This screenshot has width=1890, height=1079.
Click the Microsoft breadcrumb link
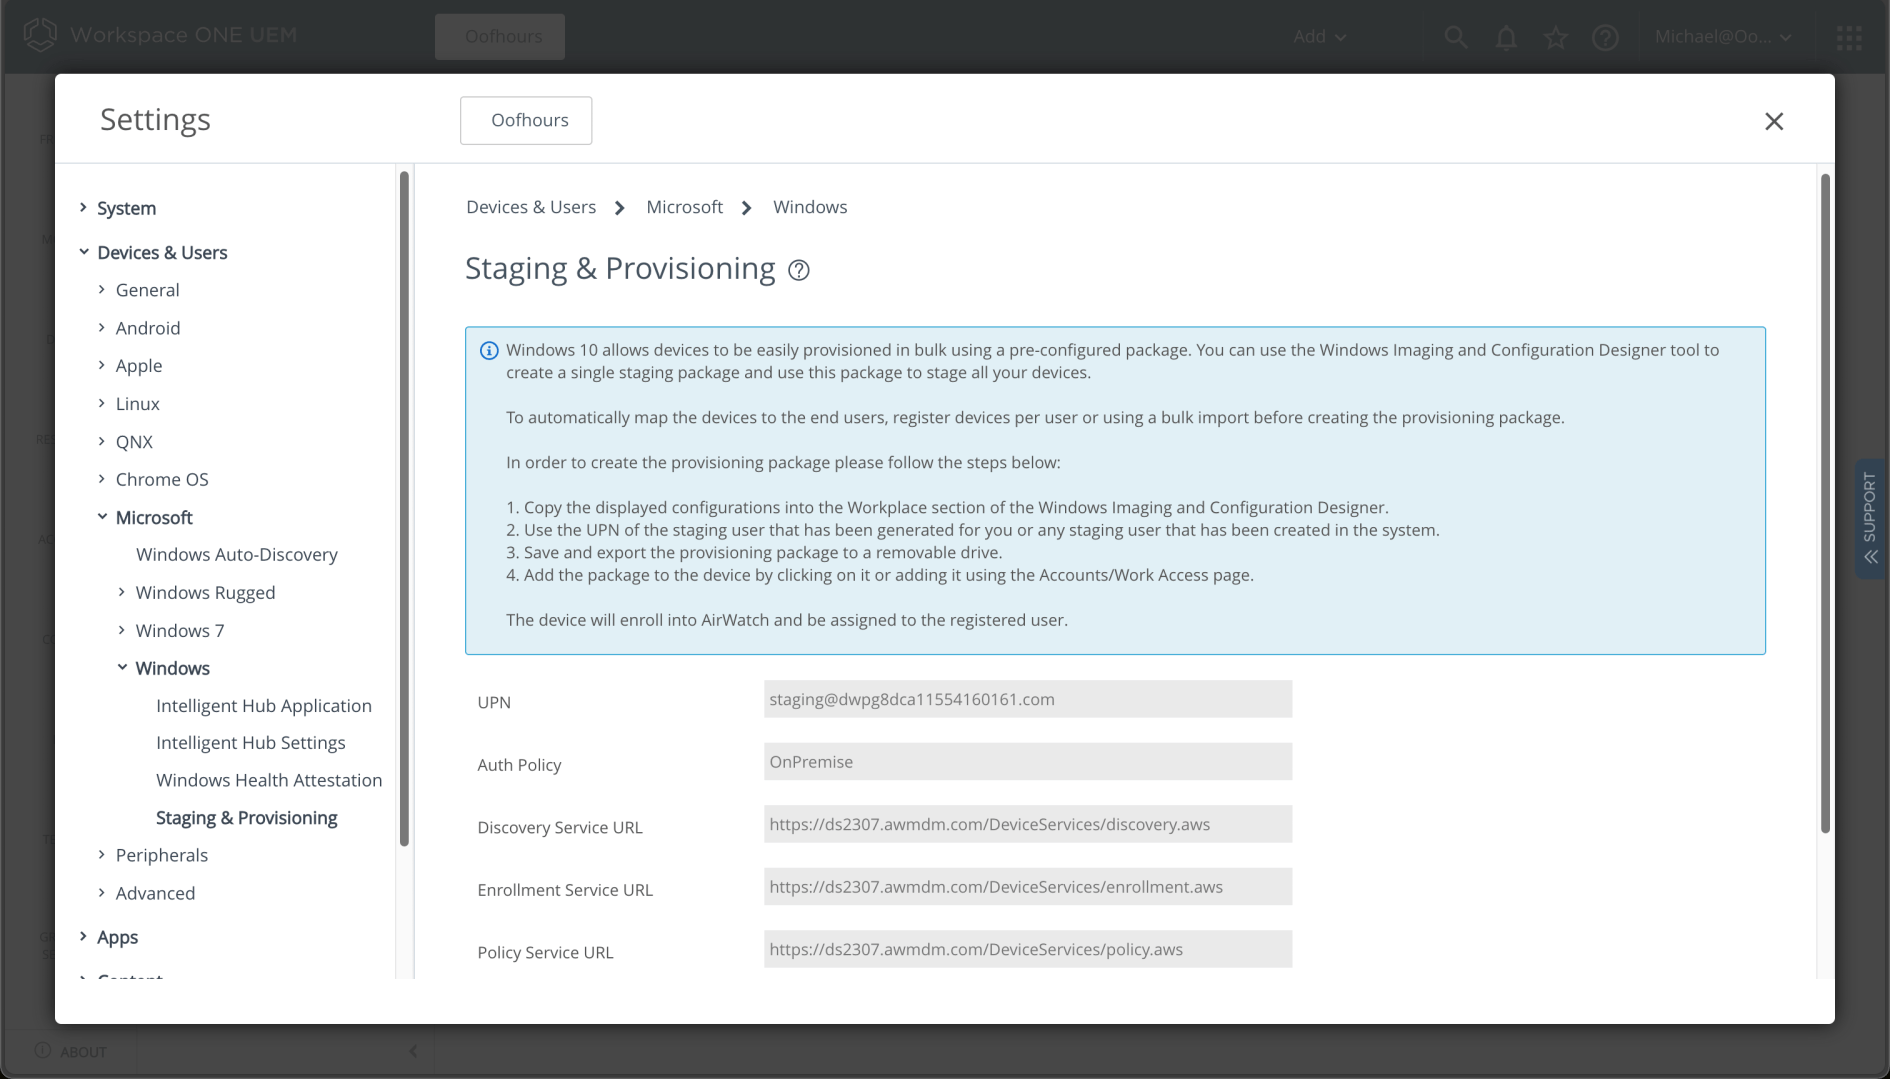pos(684,207)
